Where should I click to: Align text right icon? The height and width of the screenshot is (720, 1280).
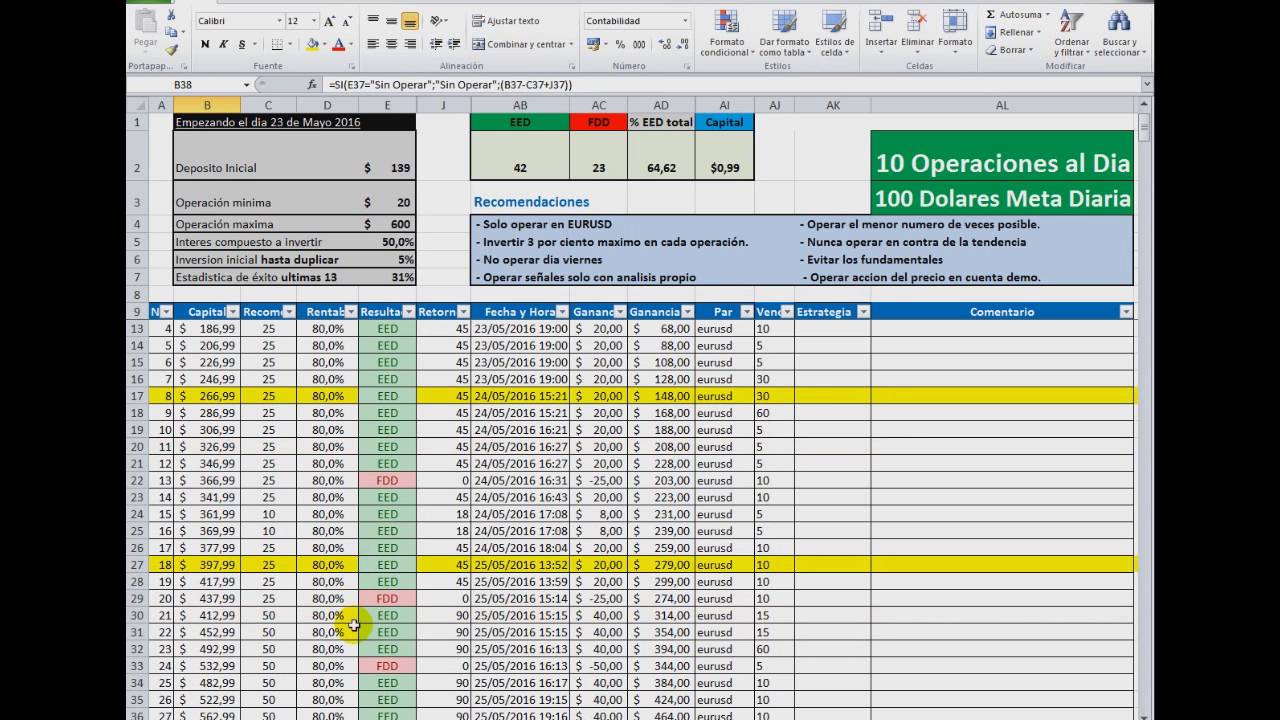click(x=409, y=44)
